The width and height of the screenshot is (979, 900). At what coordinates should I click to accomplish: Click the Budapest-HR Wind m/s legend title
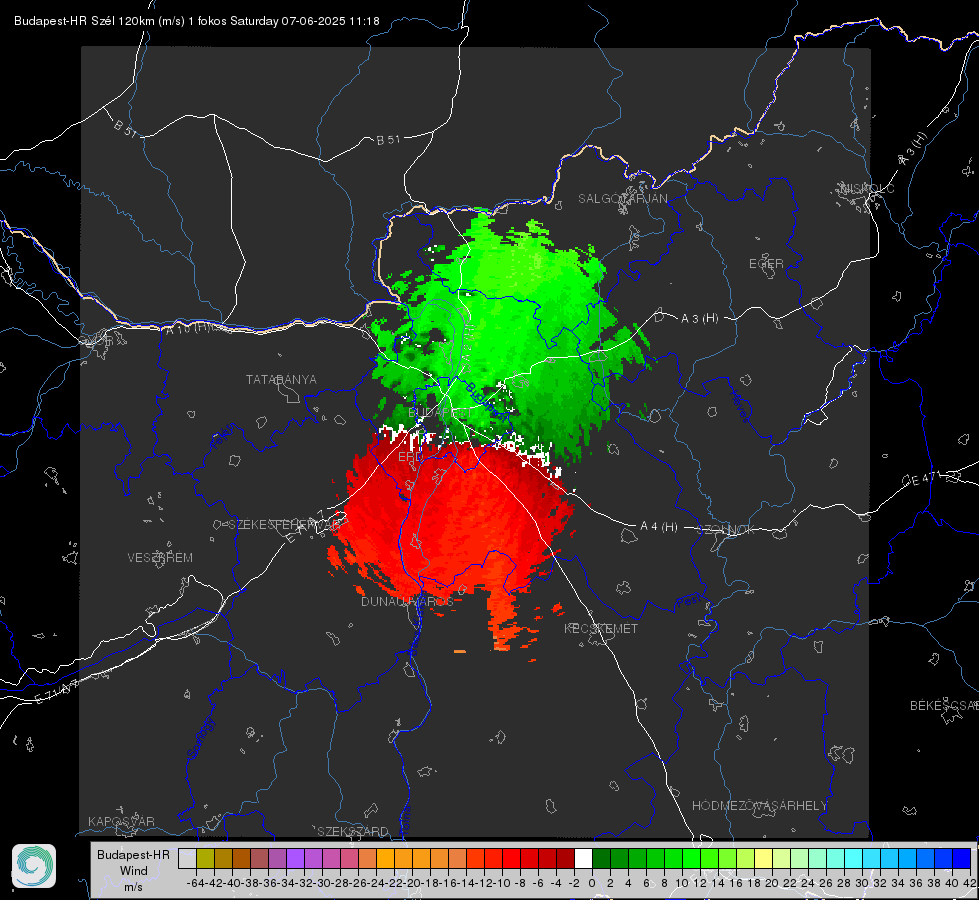(x=134, y=871)
